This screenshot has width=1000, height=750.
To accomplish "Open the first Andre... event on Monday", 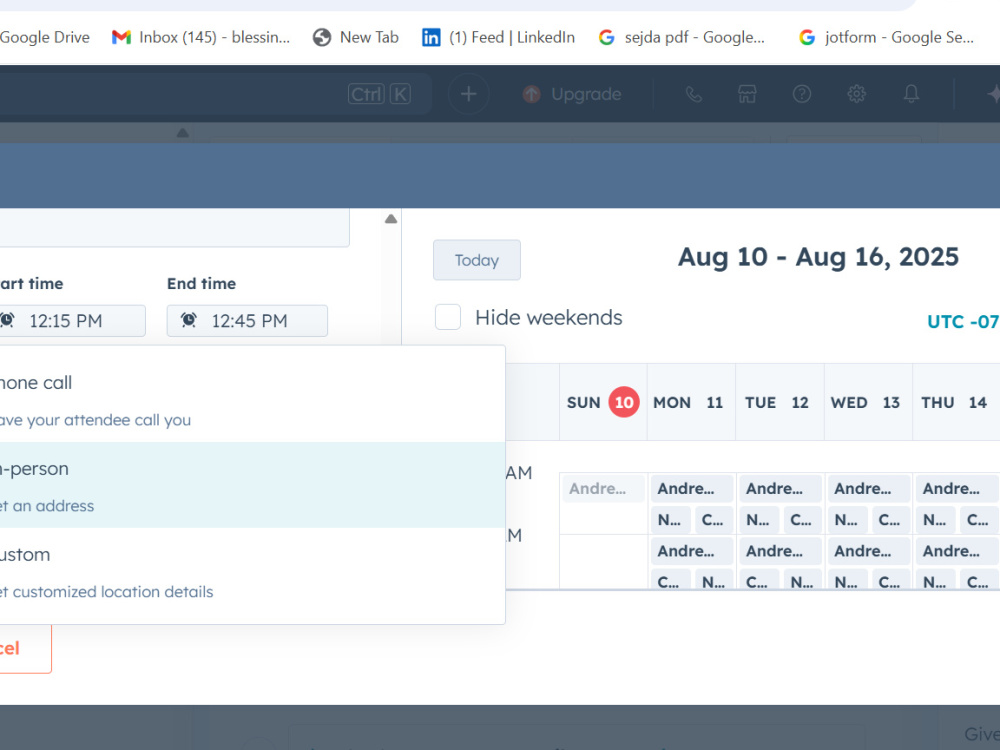I will click(692, 489).
